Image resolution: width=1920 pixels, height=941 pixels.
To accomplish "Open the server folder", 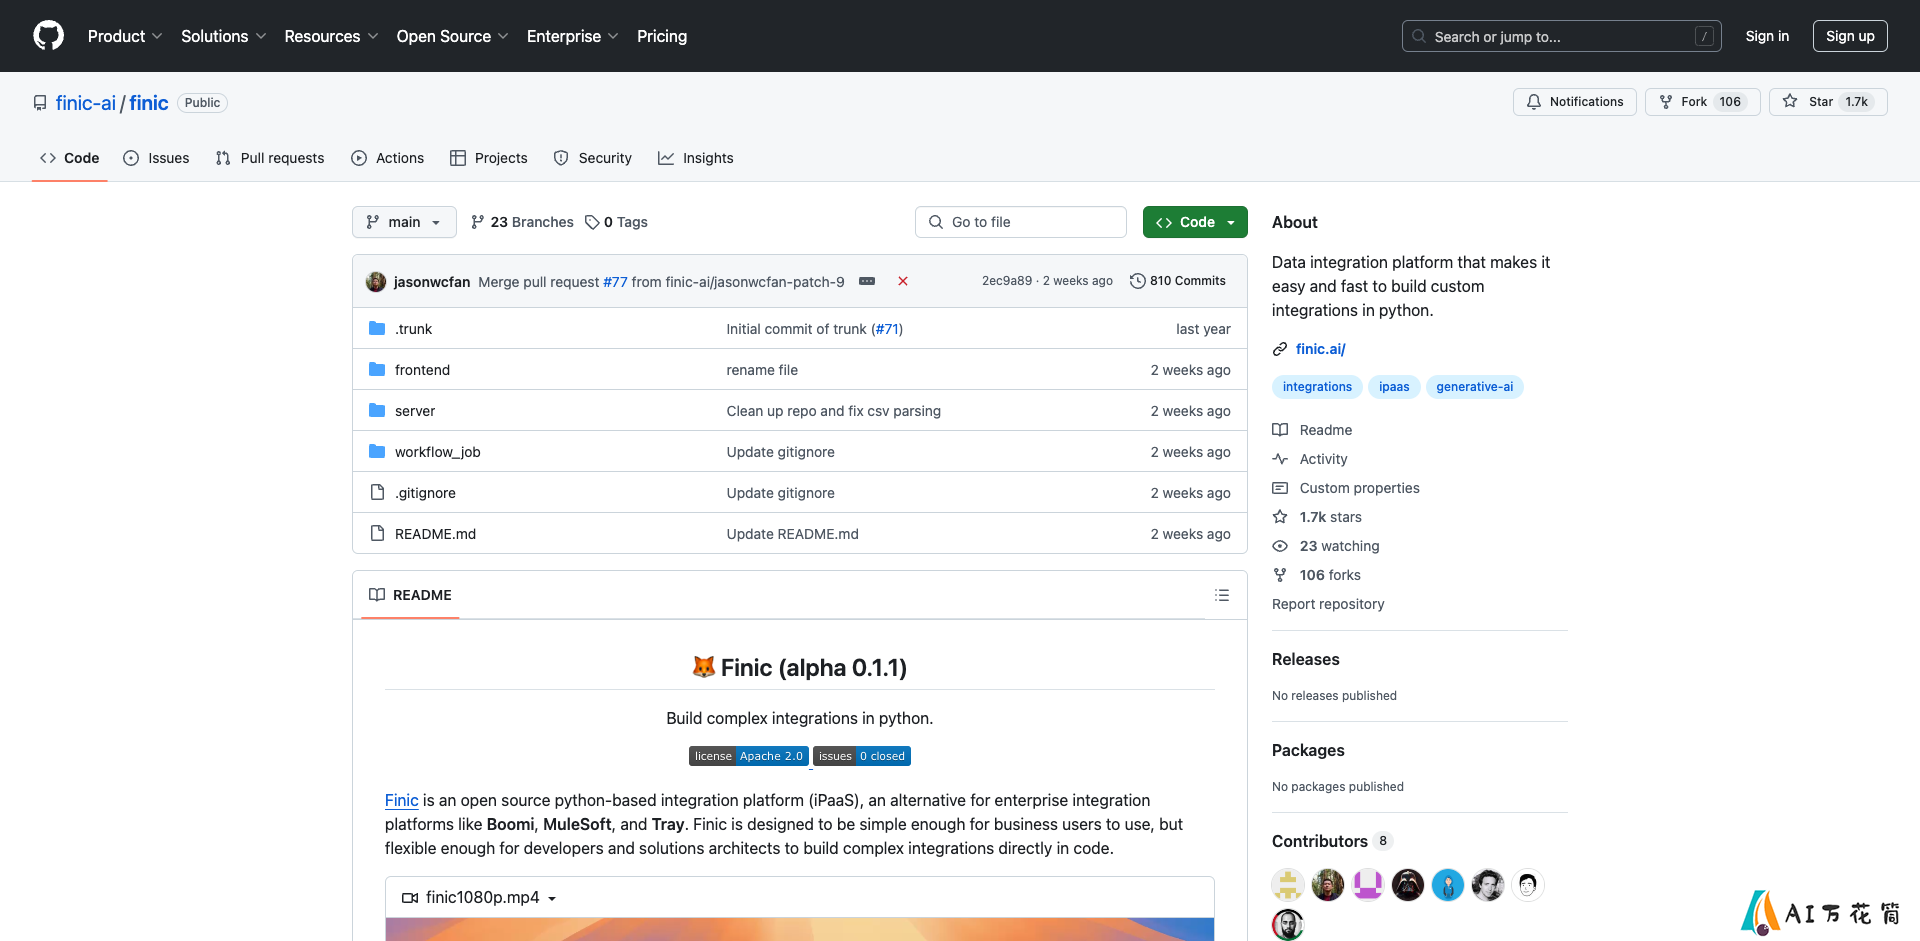I will (415, 411).
